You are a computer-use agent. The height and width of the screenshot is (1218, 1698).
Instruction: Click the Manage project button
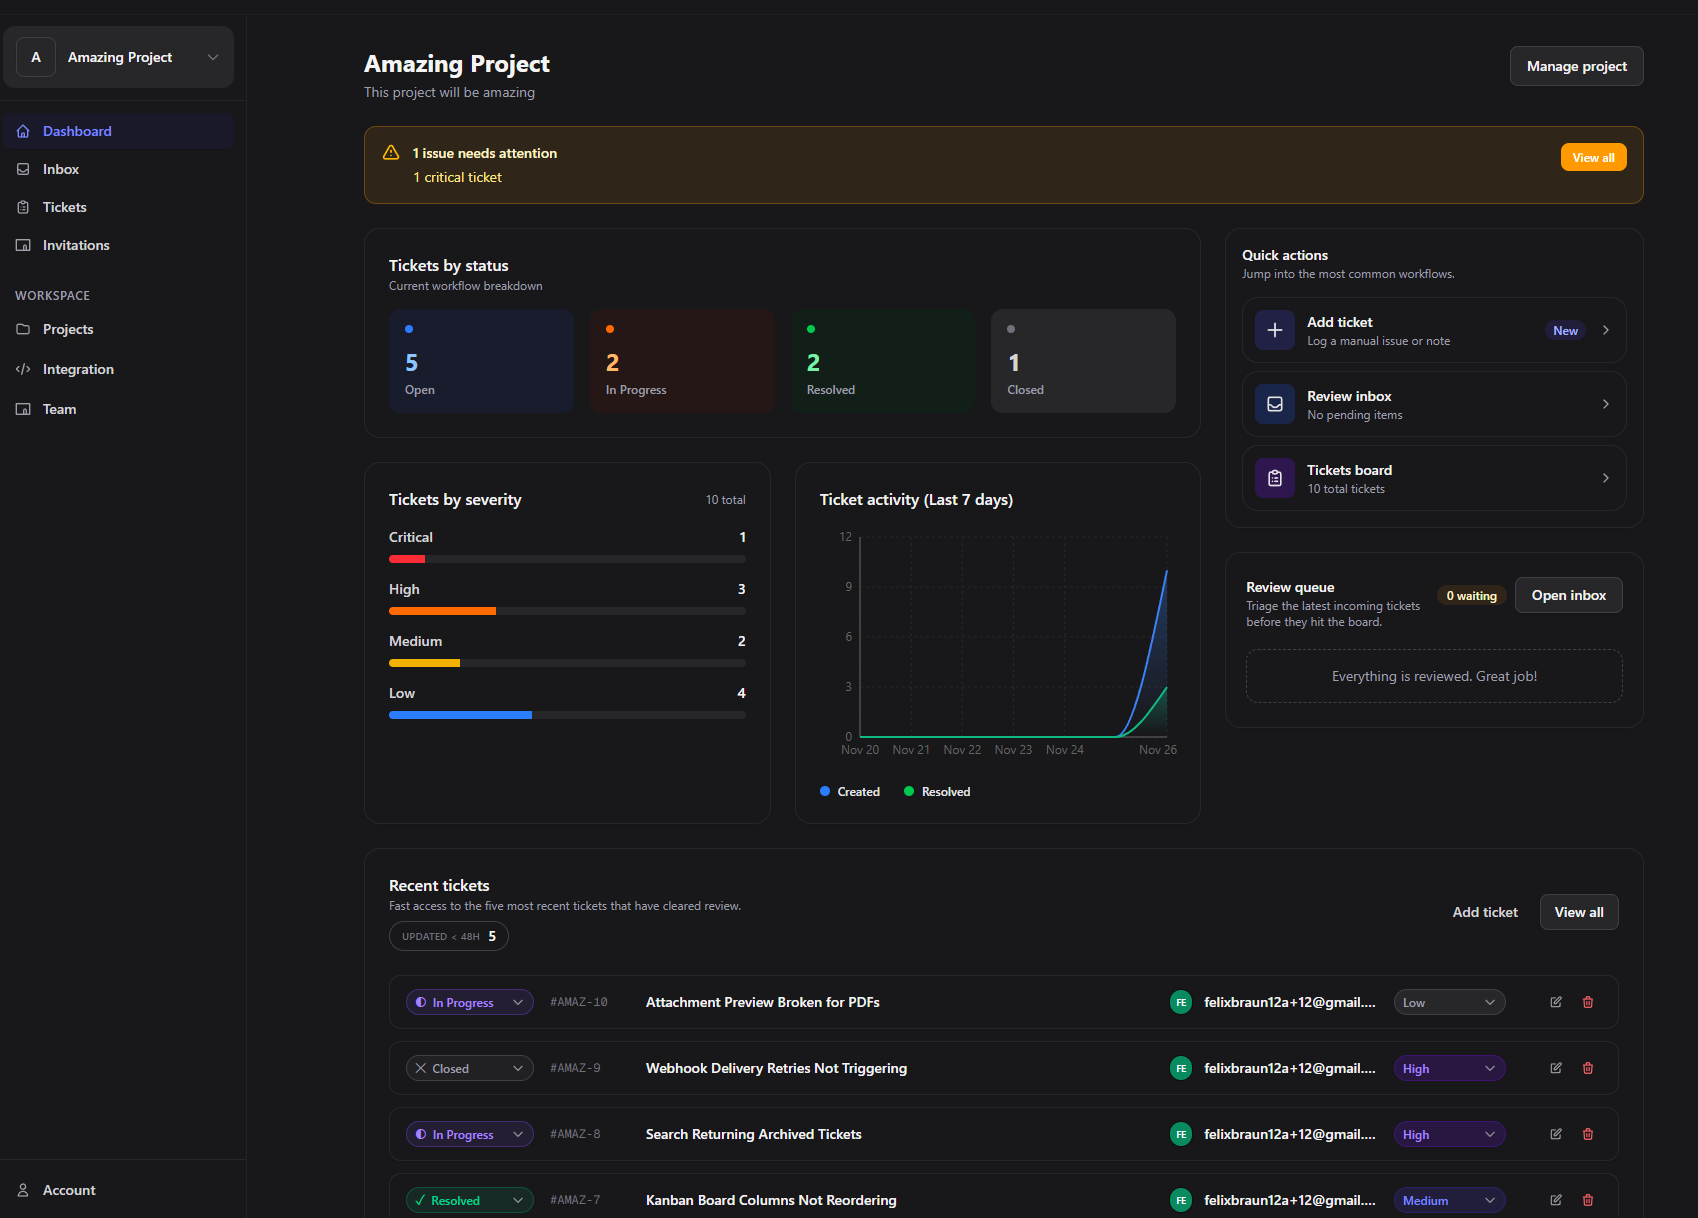click(x=1576, y=66)
